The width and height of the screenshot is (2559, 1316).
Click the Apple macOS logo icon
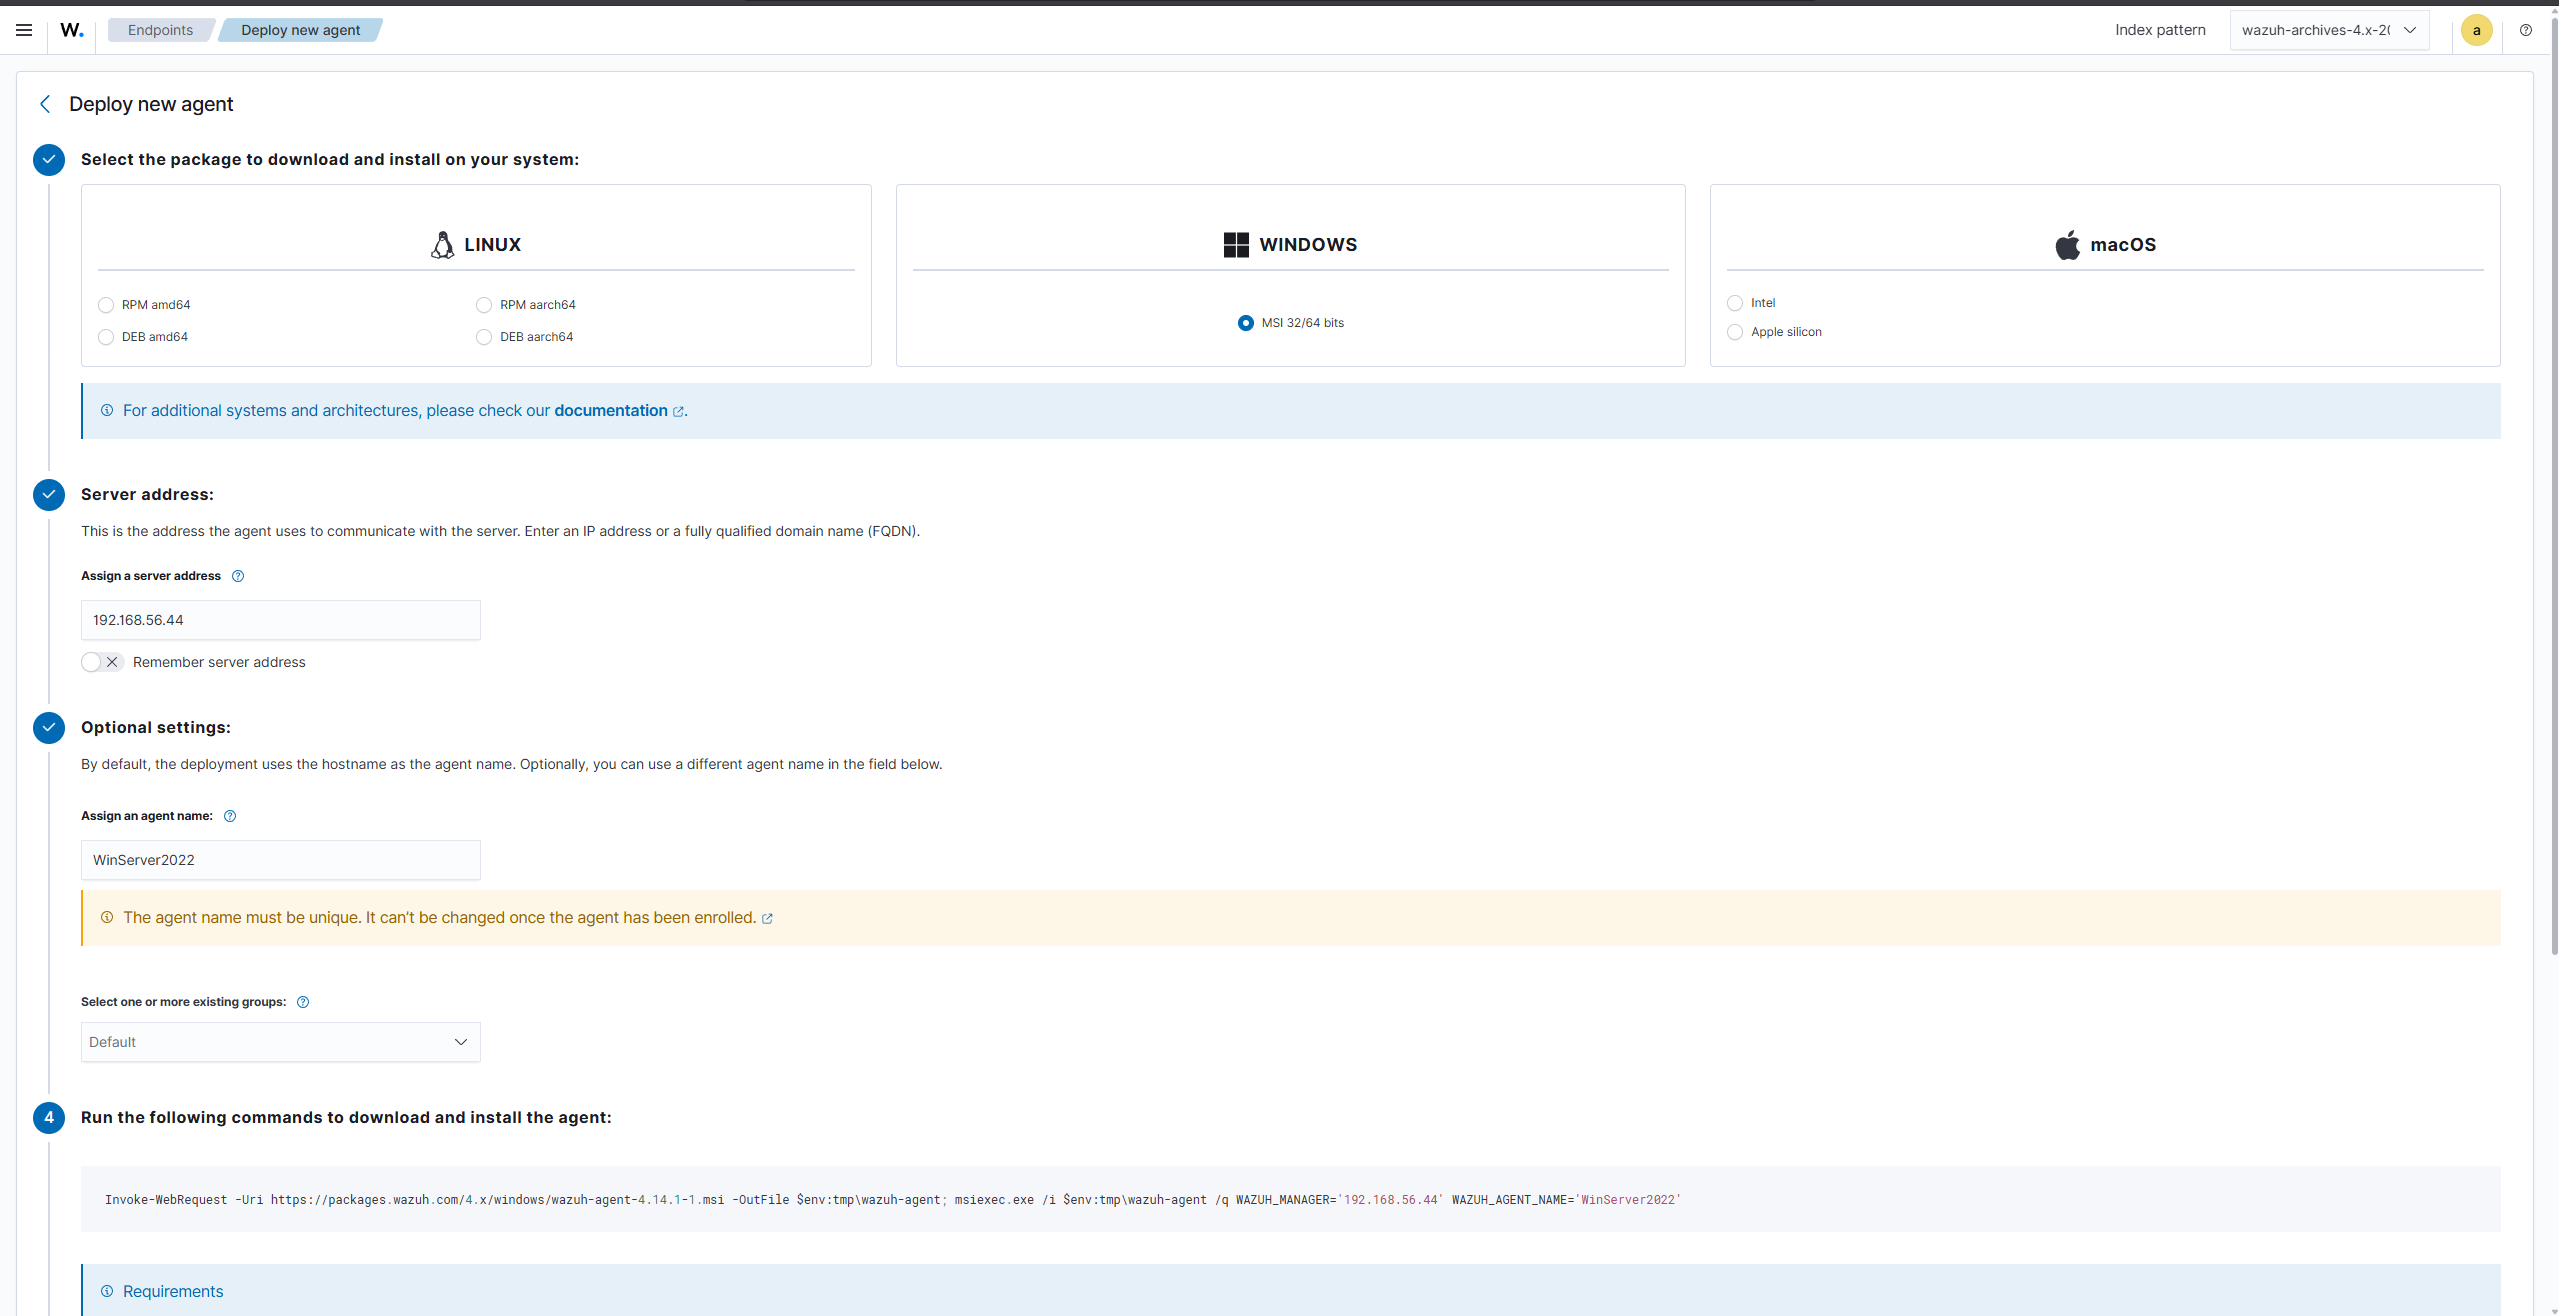click(2067, 245)
